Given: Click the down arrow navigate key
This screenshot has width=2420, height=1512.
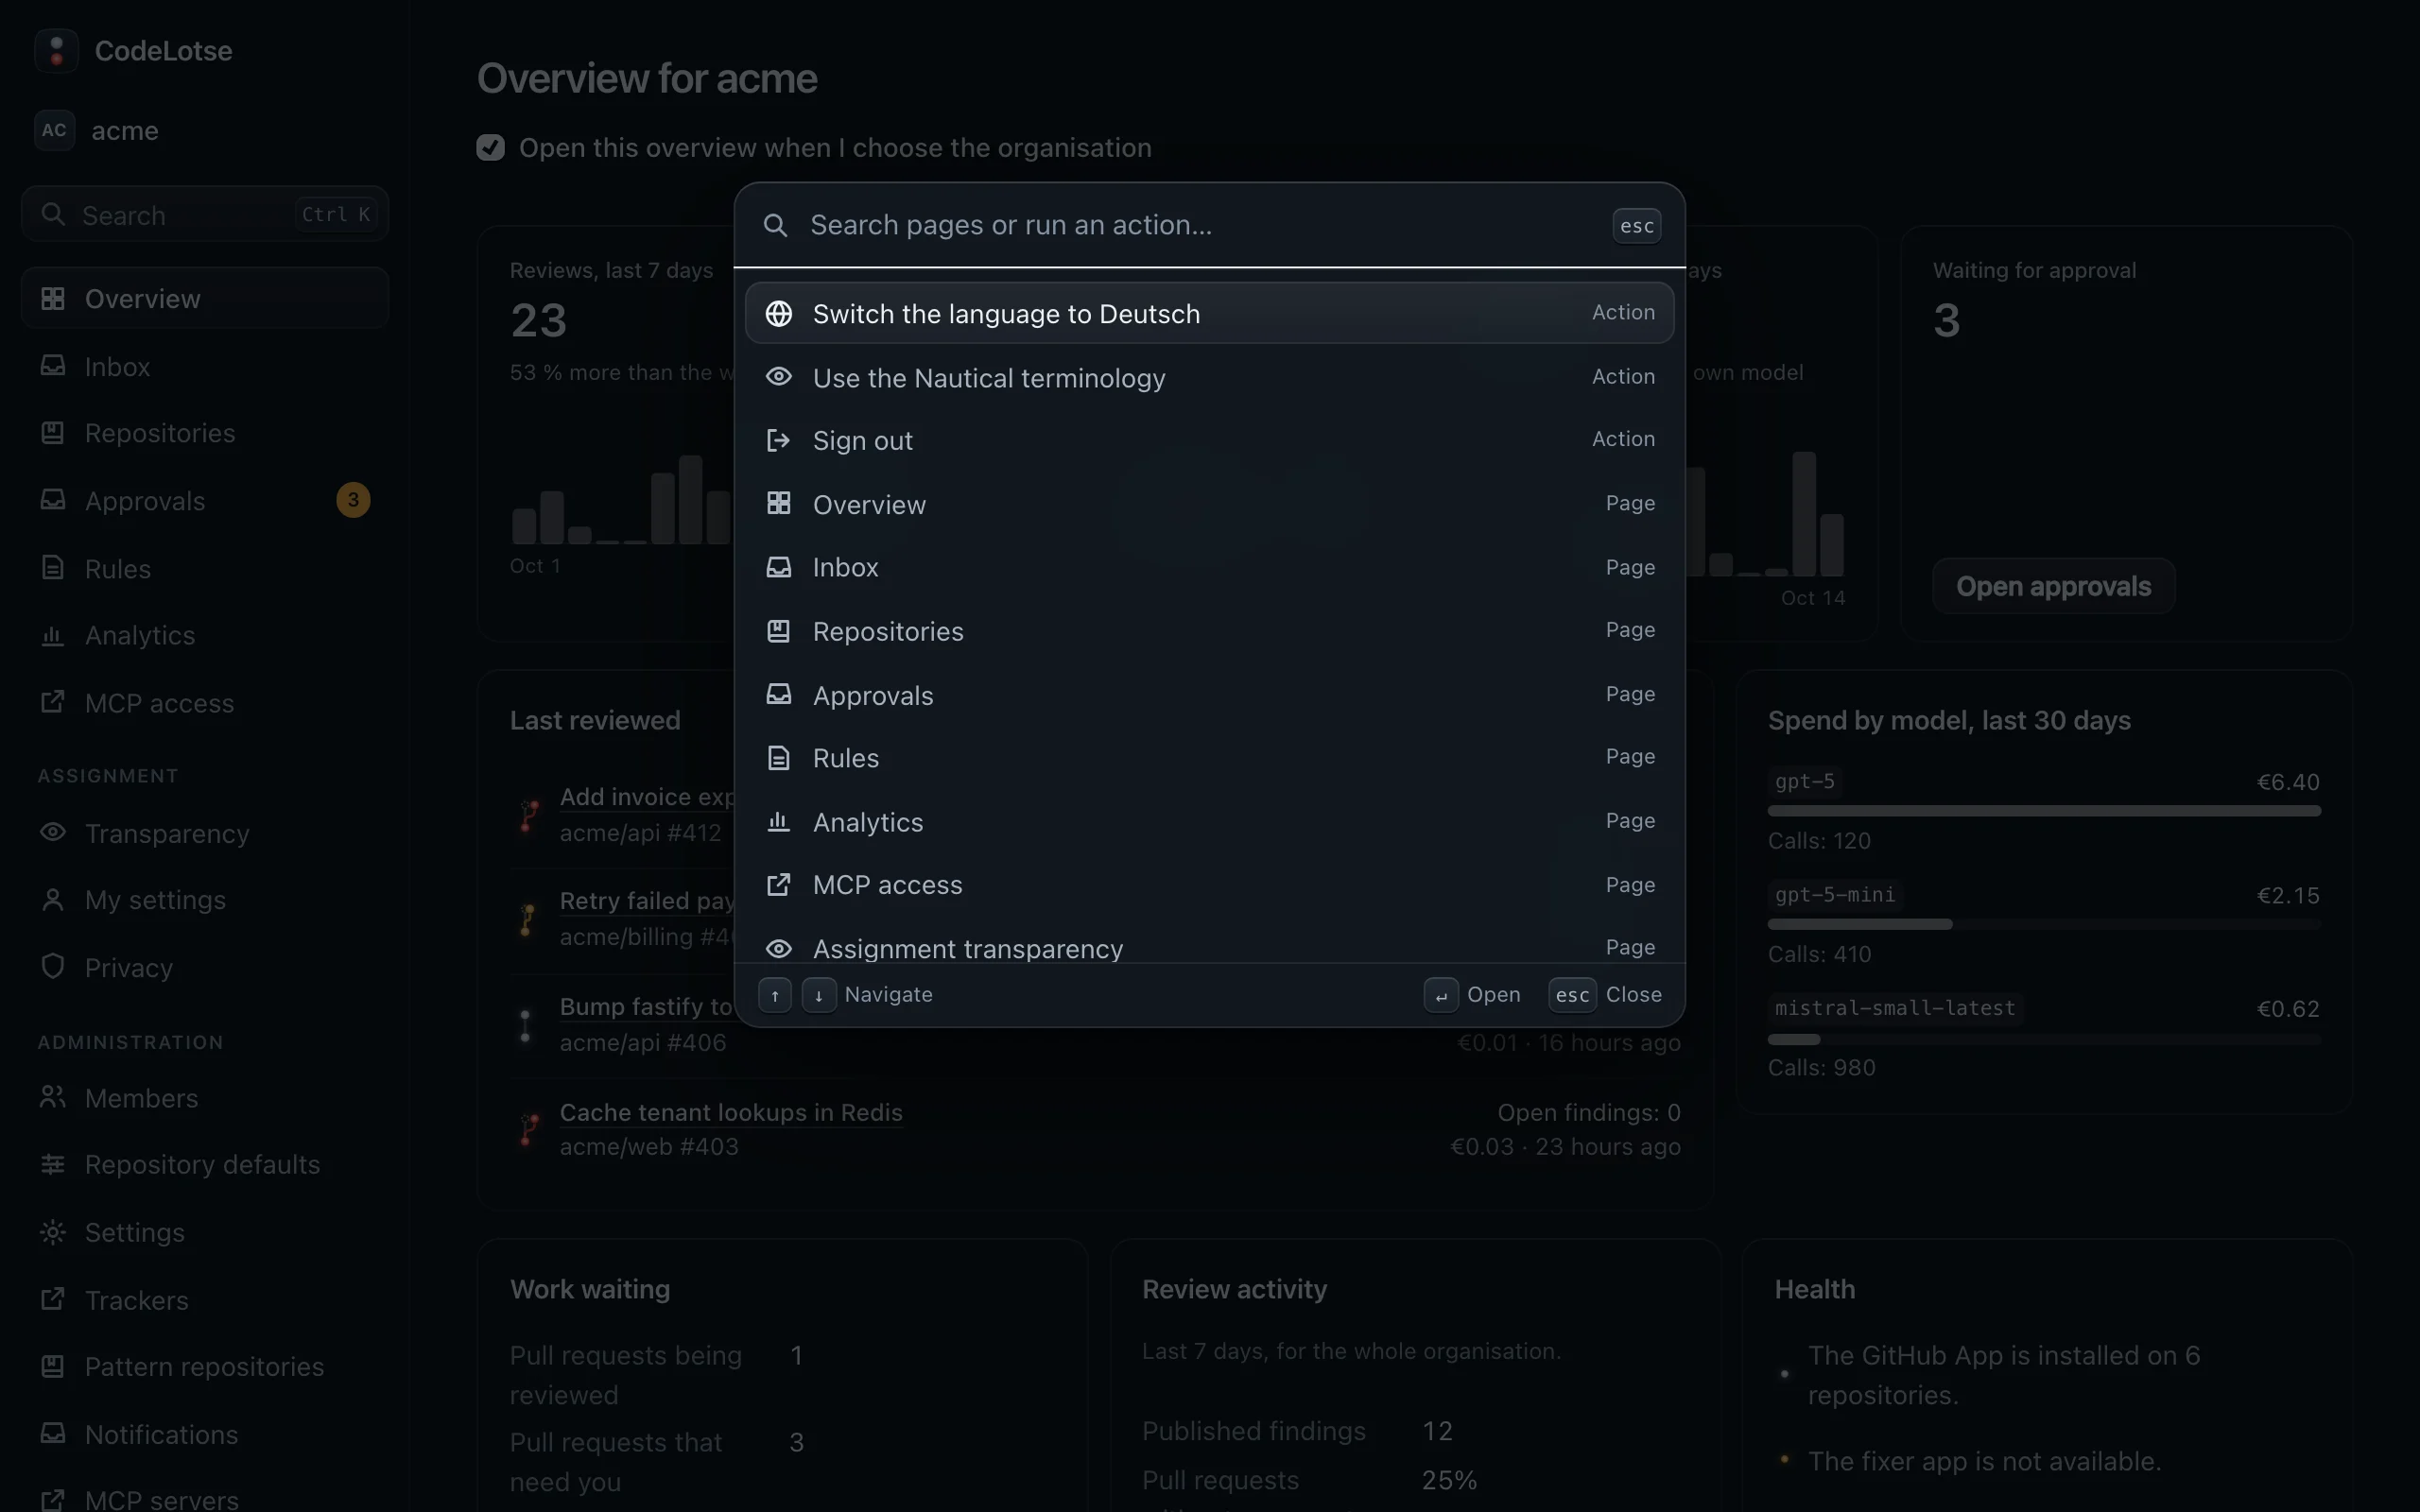Looking at the screenshot, I should (819, 995).
